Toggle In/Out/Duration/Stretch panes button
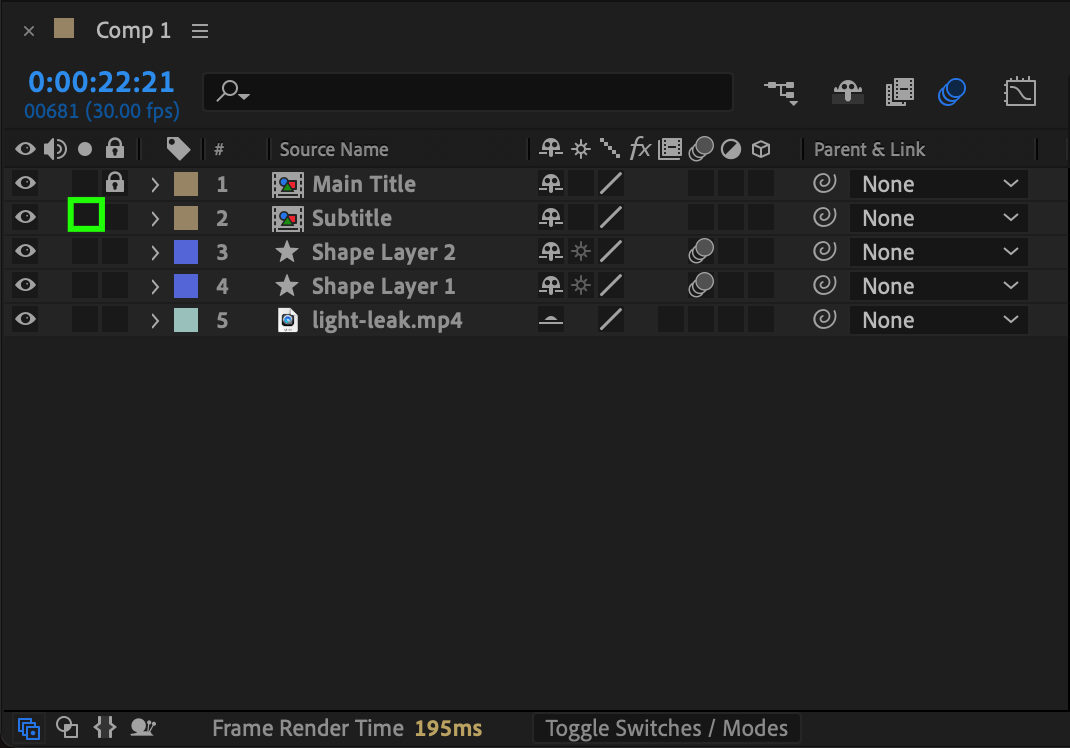The width and height of the screenshot is (1070, 748). point(104,728)
